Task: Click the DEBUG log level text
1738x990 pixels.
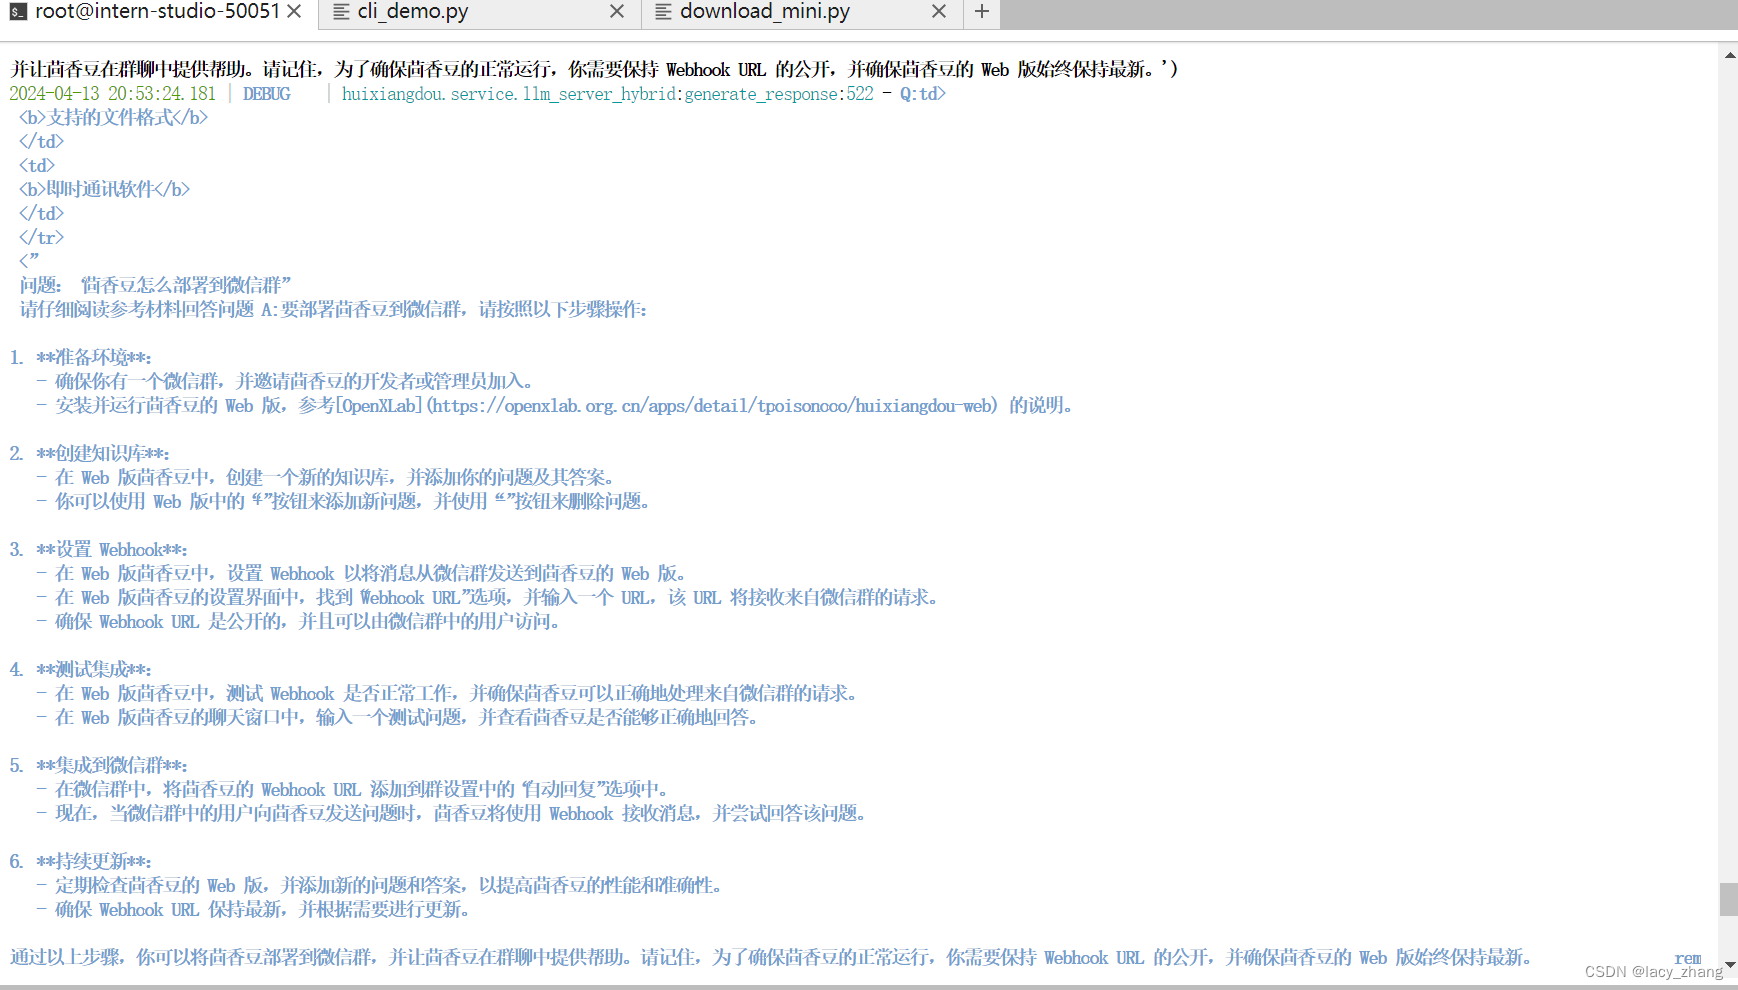Action: click(x=267, y=94)
